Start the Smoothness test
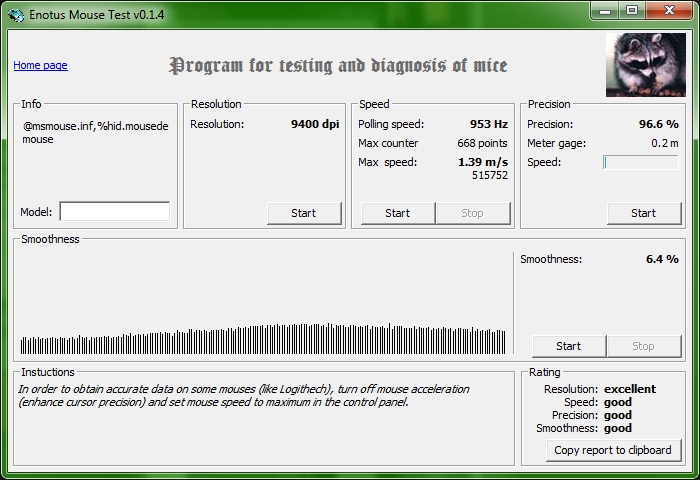The image size is (700, 480). (569, 346)
